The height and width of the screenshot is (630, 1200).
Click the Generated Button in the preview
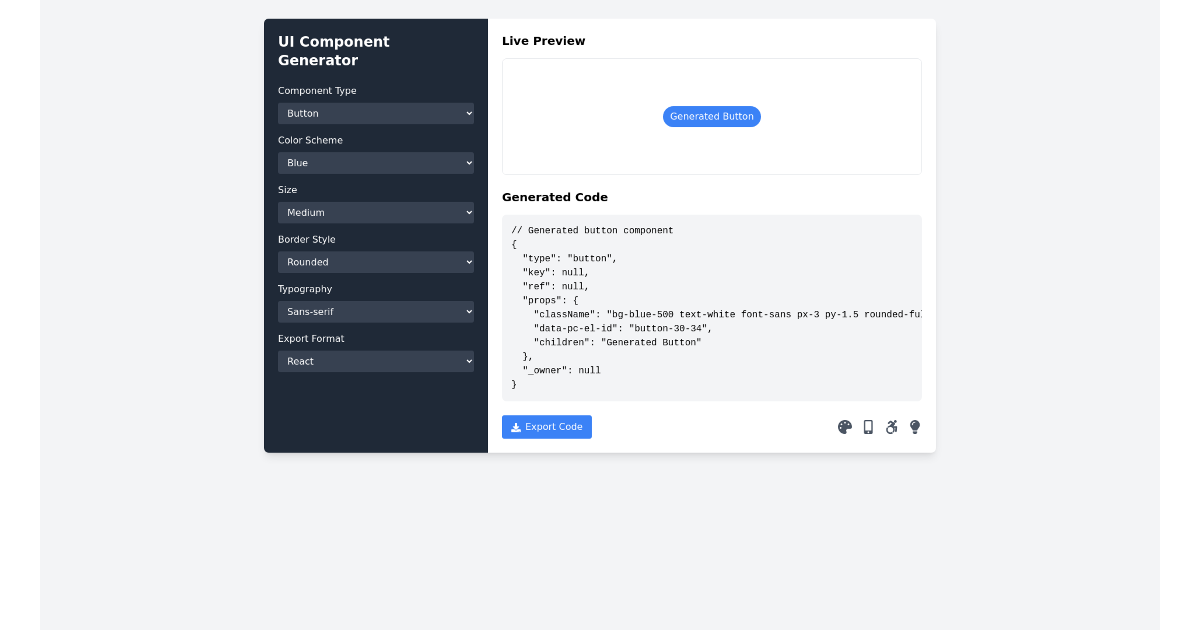(711, 116)
